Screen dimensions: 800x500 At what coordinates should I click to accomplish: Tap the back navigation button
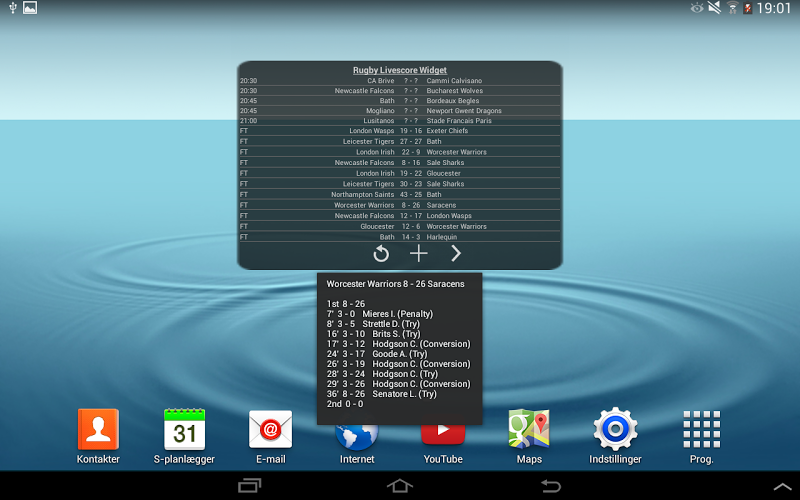coord(551,485)
